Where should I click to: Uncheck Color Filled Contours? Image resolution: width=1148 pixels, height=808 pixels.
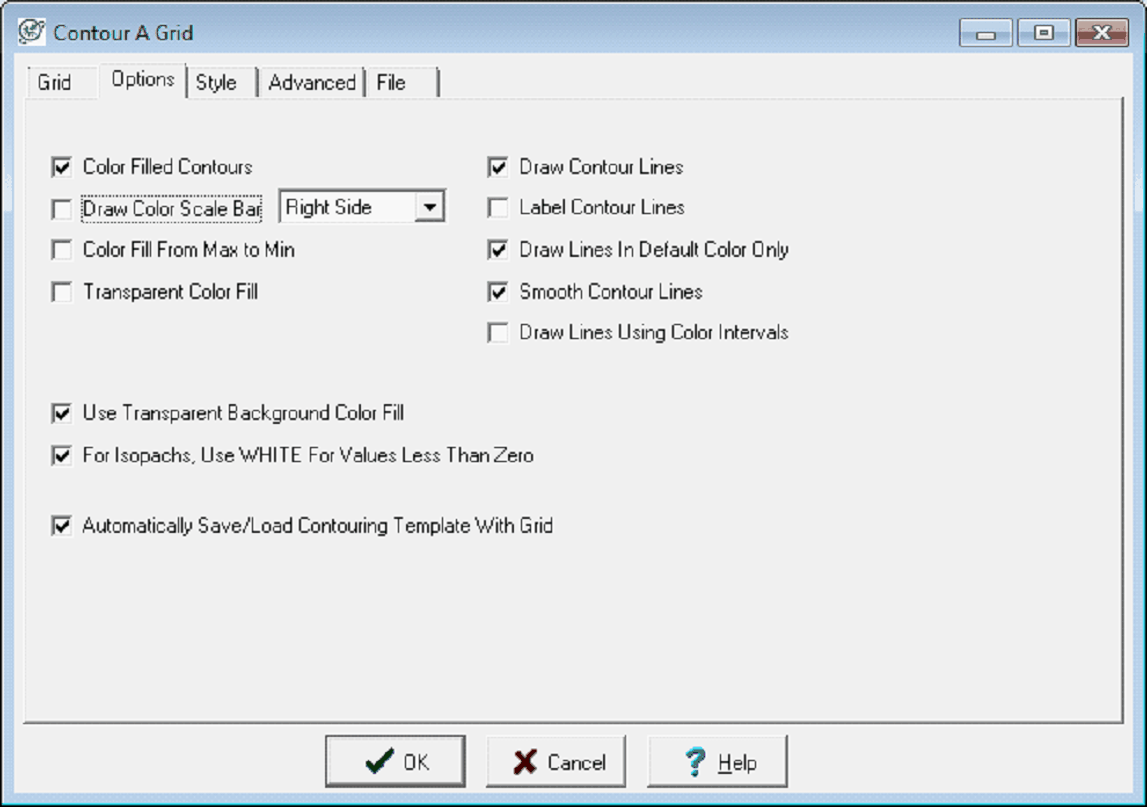(x=62, y=167)
